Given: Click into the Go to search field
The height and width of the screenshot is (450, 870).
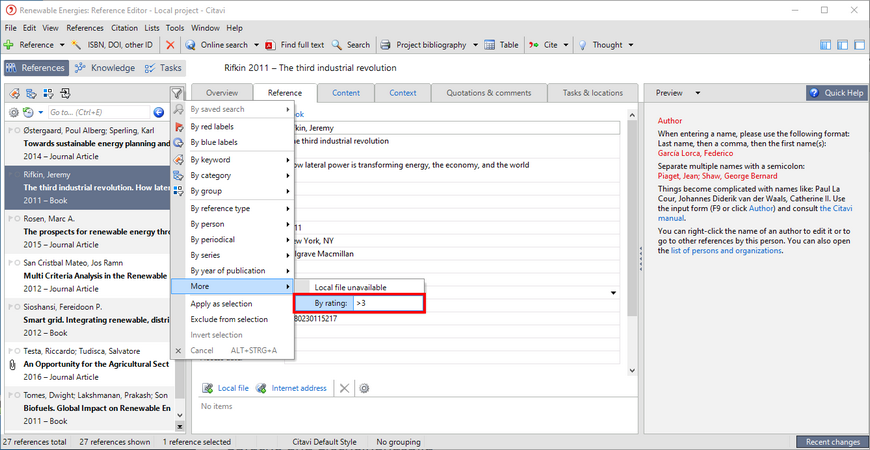Looking at the screenshot, I should pyautogui.click(x=99, y=113).
